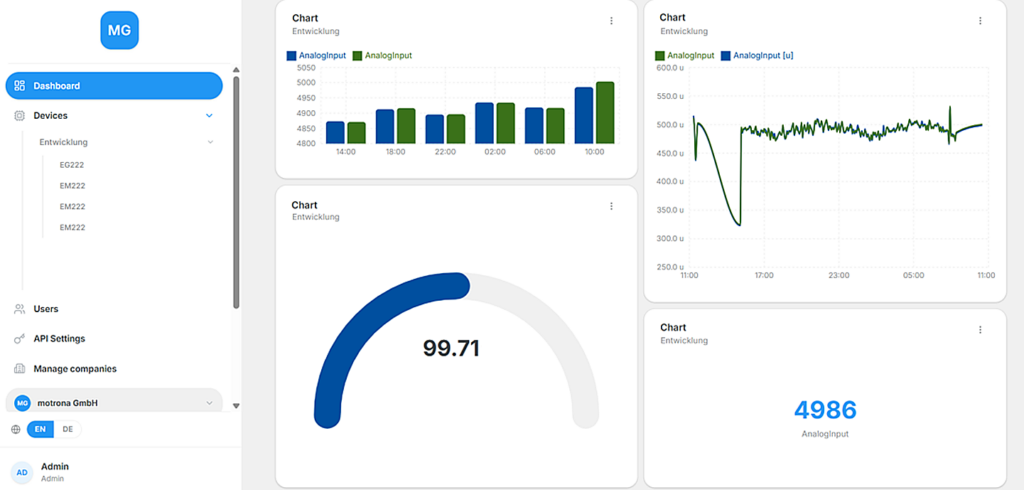The image size is (1024, 490).
Task: Toggle green AnalogInput series in bar chart legend
Action: (x=383, y=56)
